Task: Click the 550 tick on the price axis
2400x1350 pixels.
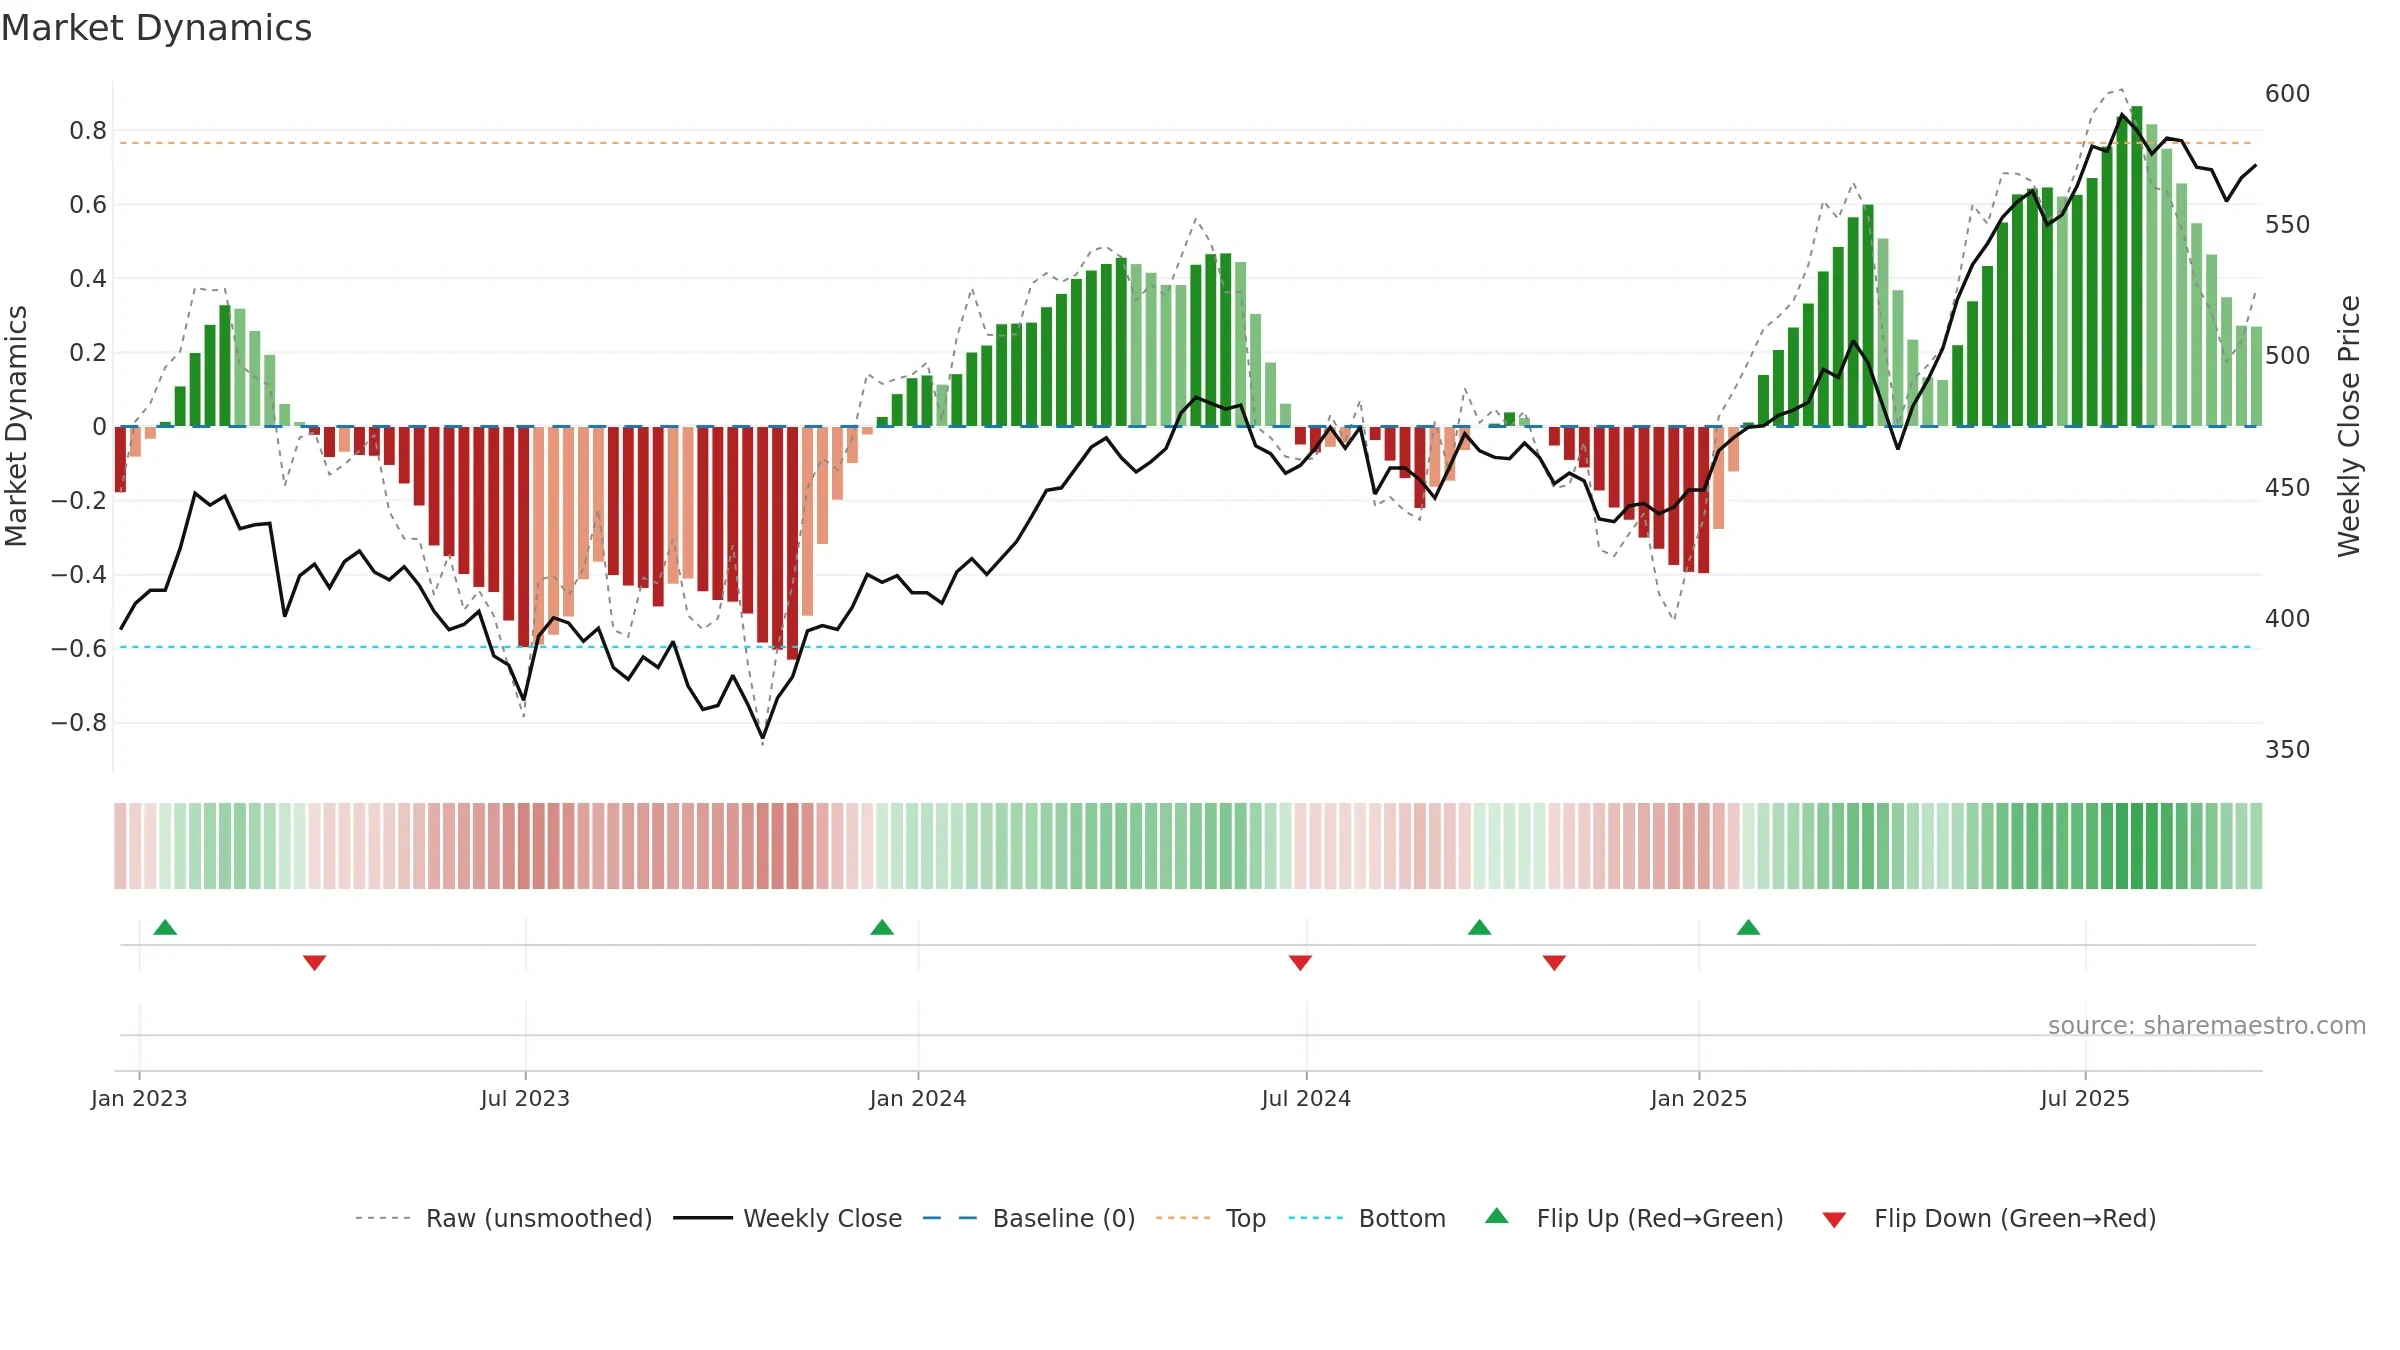Action: coord(2287,225)
